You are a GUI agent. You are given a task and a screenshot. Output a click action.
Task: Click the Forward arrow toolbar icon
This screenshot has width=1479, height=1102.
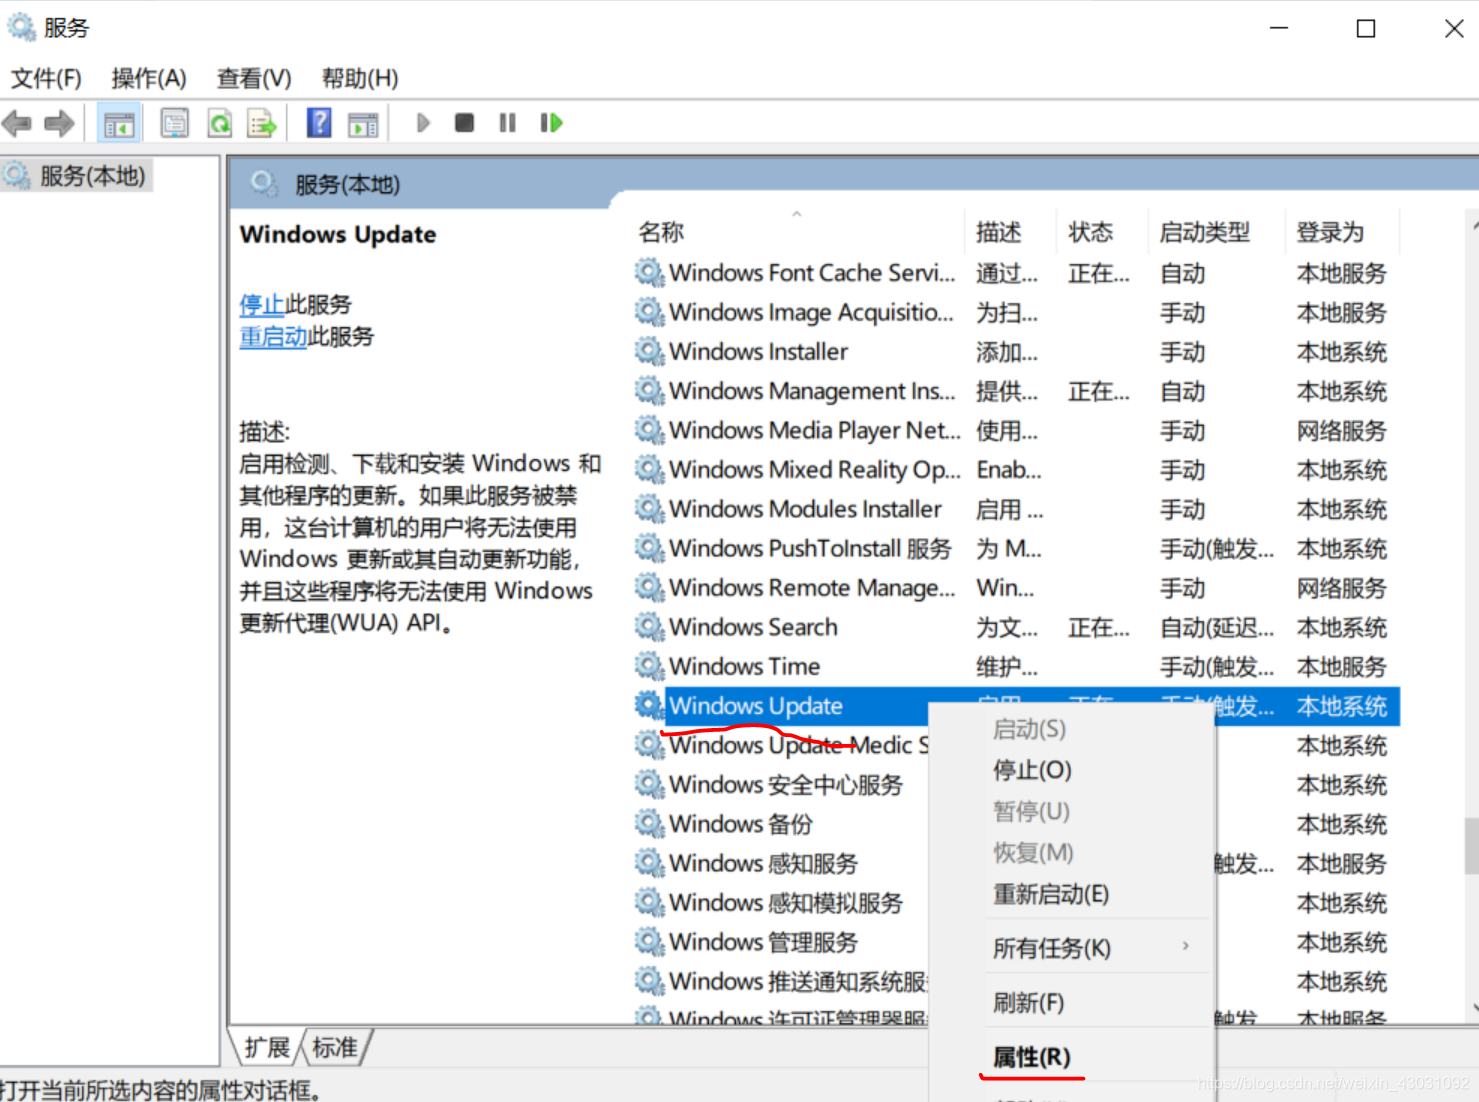60,123
